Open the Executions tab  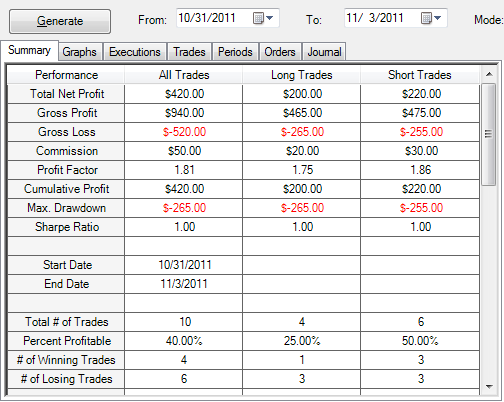coord(135,52)
